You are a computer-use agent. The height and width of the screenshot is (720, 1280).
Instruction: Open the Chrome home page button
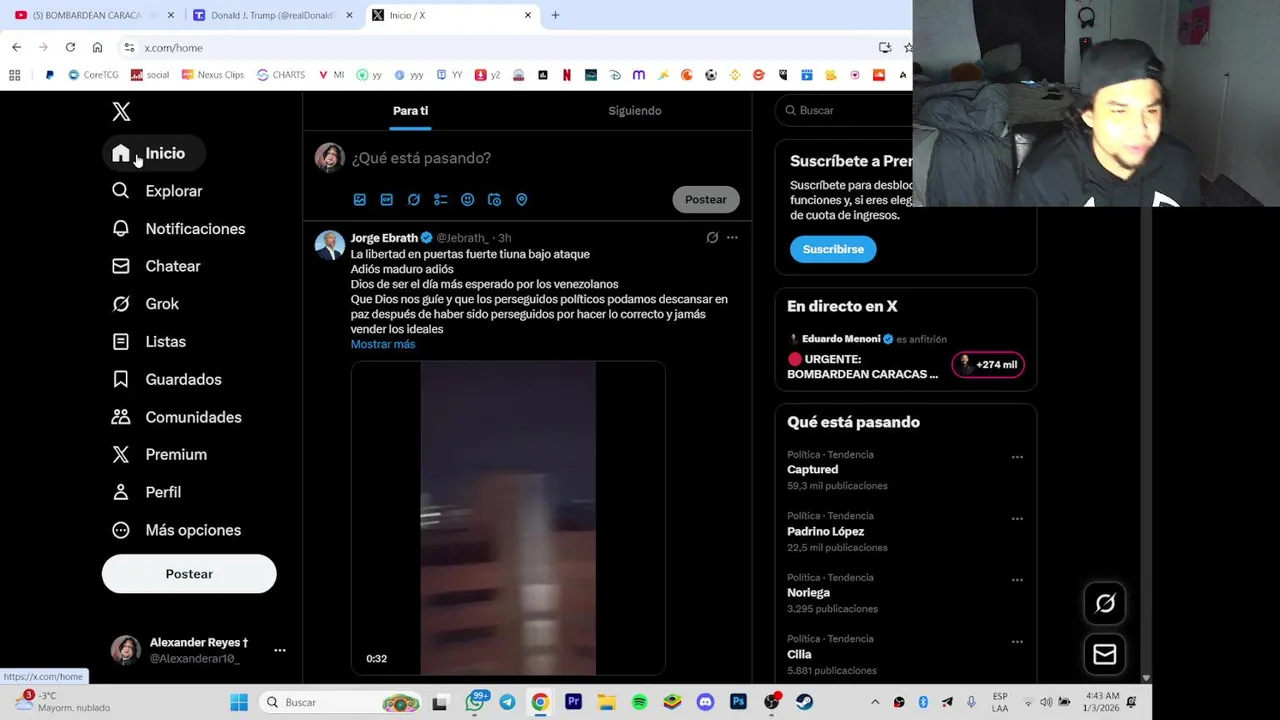97,47
